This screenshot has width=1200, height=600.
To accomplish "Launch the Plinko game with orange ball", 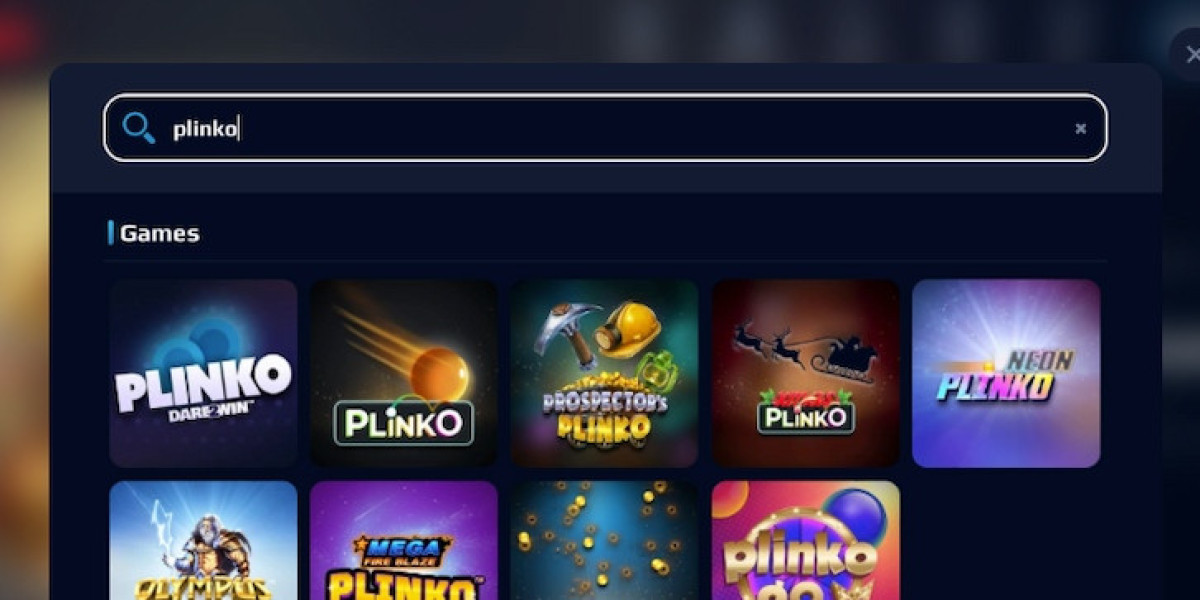I will [404, 373].
